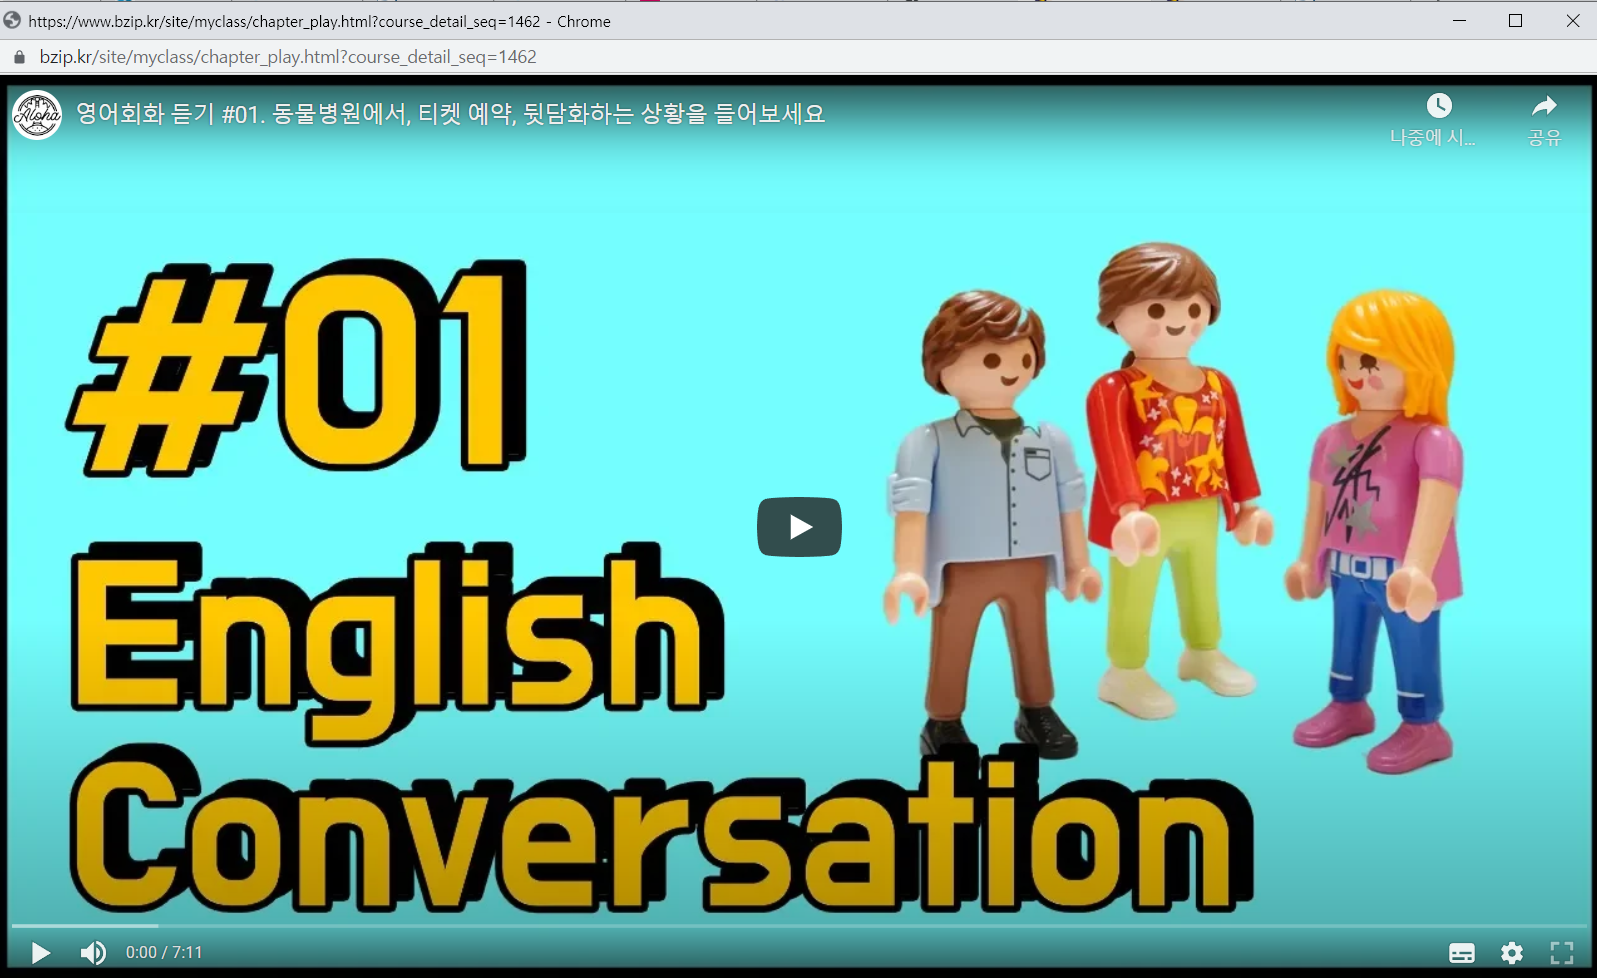Screen dimensions: 1597x979
Task: Click the window title bar text
Action: coord(320,21)
